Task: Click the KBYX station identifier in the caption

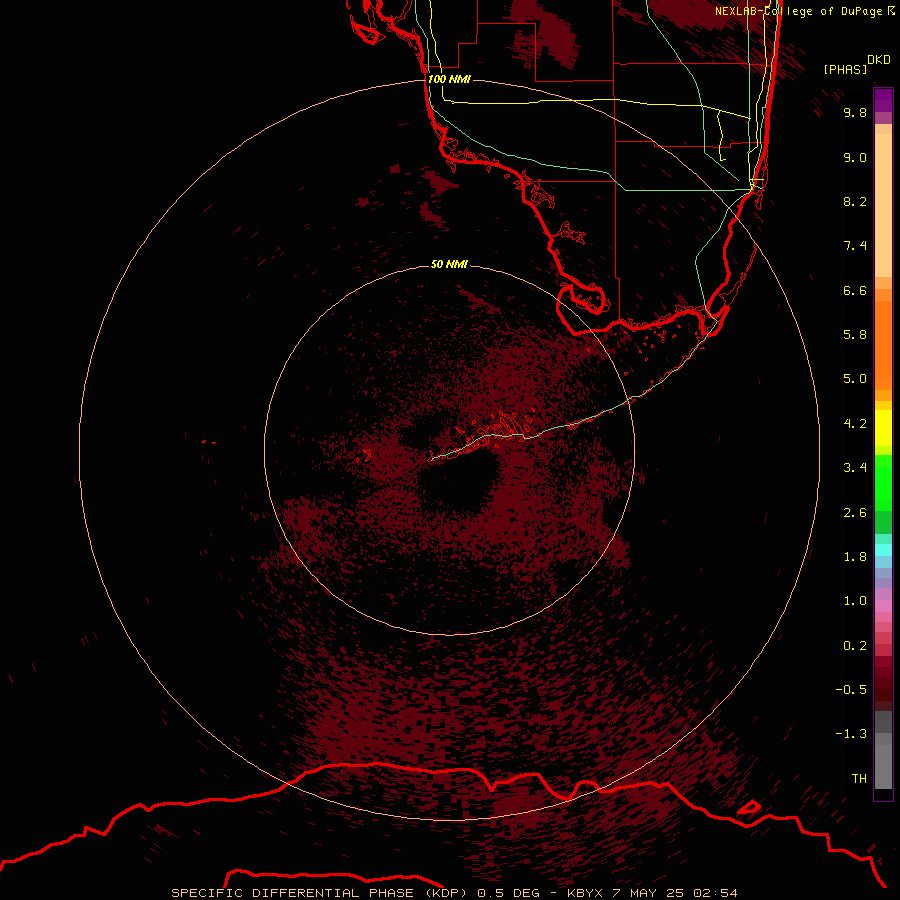Action: coord(585,893)
